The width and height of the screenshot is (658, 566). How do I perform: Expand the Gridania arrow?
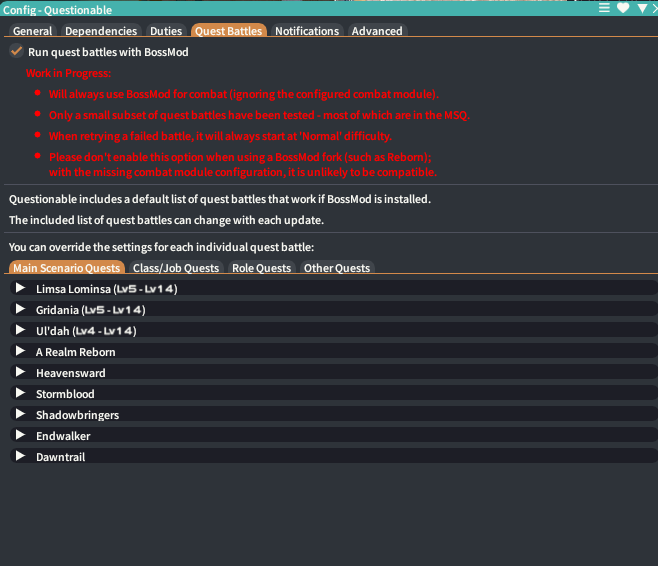click(x=20, y=309)
